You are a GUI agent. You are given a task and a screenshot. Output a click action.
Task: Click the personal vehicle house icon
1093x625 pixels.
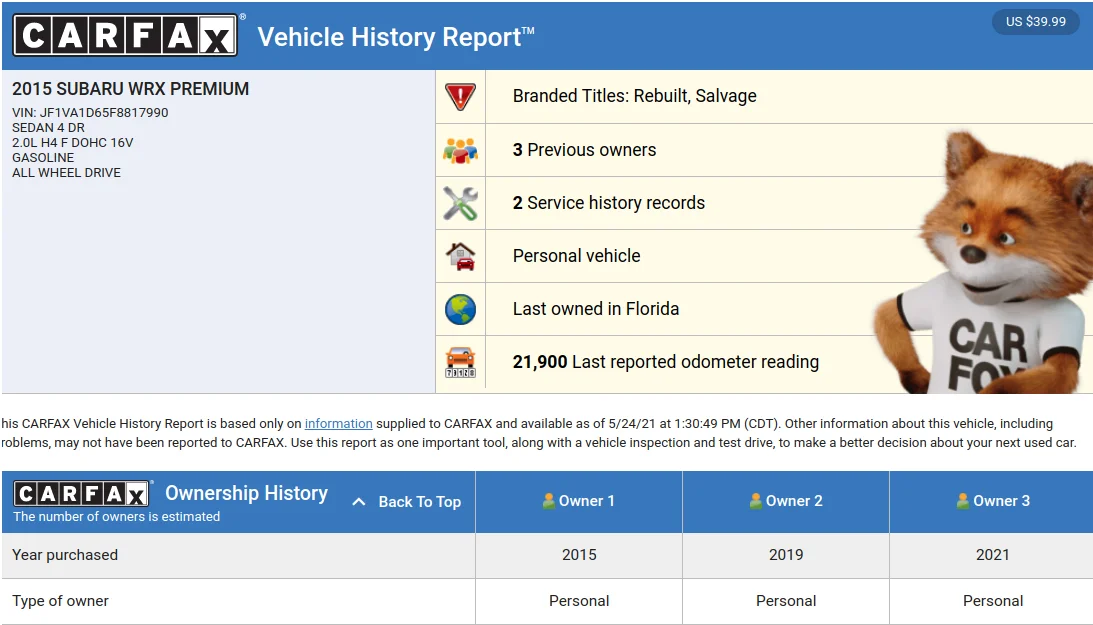point(460,256)
